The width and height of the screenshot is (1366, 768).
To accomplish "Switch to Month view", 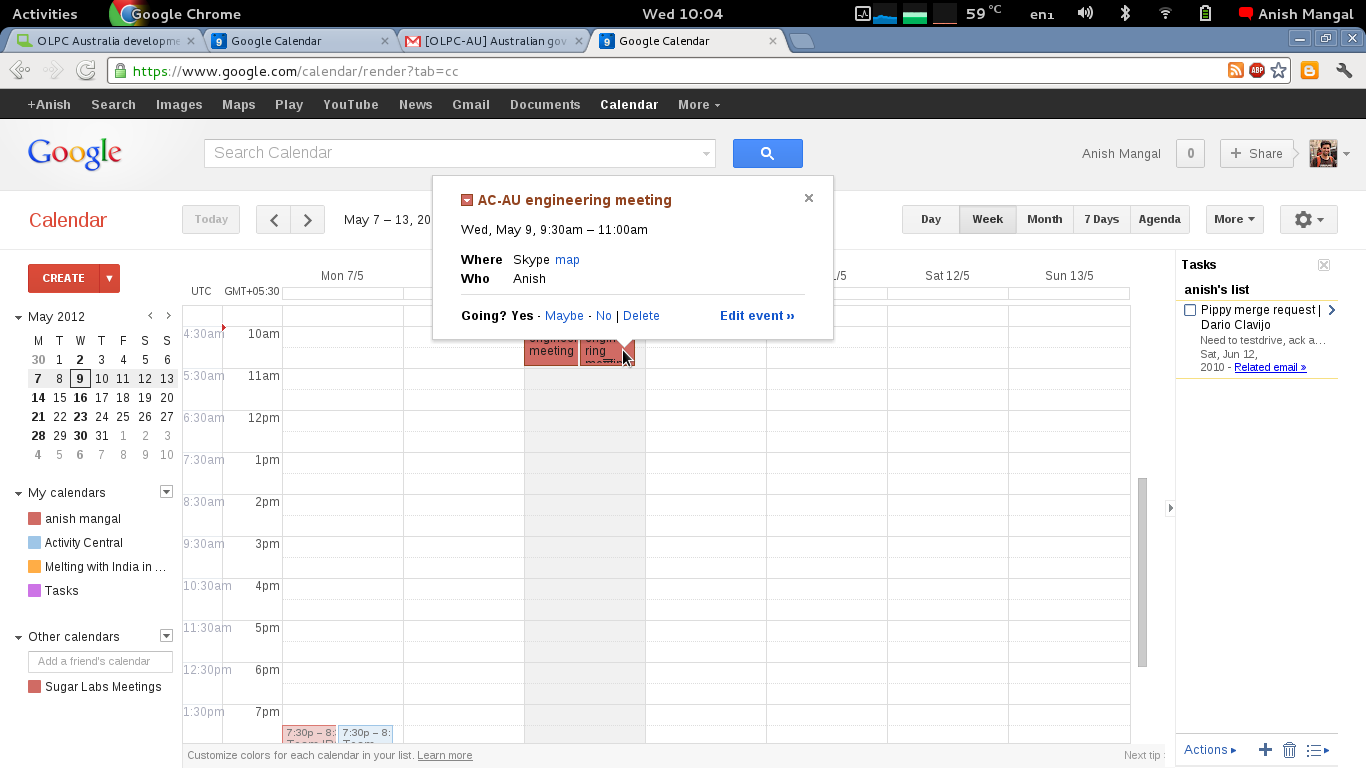I will pyautogui.click(x=1044, y=220).
